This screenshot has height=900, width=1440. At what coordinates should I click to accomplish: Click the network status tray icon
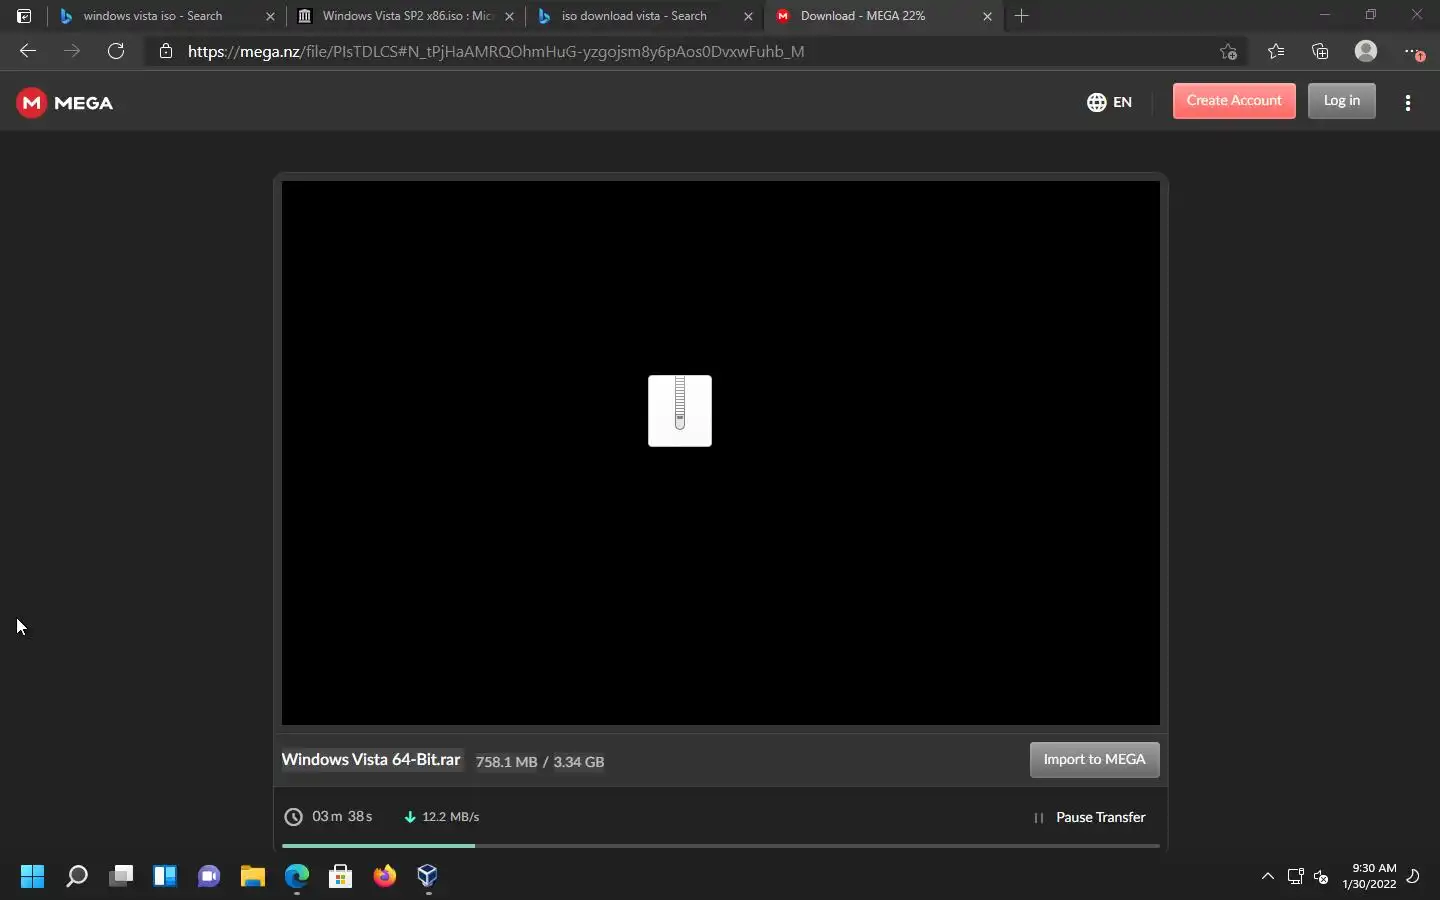(1296, 877)
